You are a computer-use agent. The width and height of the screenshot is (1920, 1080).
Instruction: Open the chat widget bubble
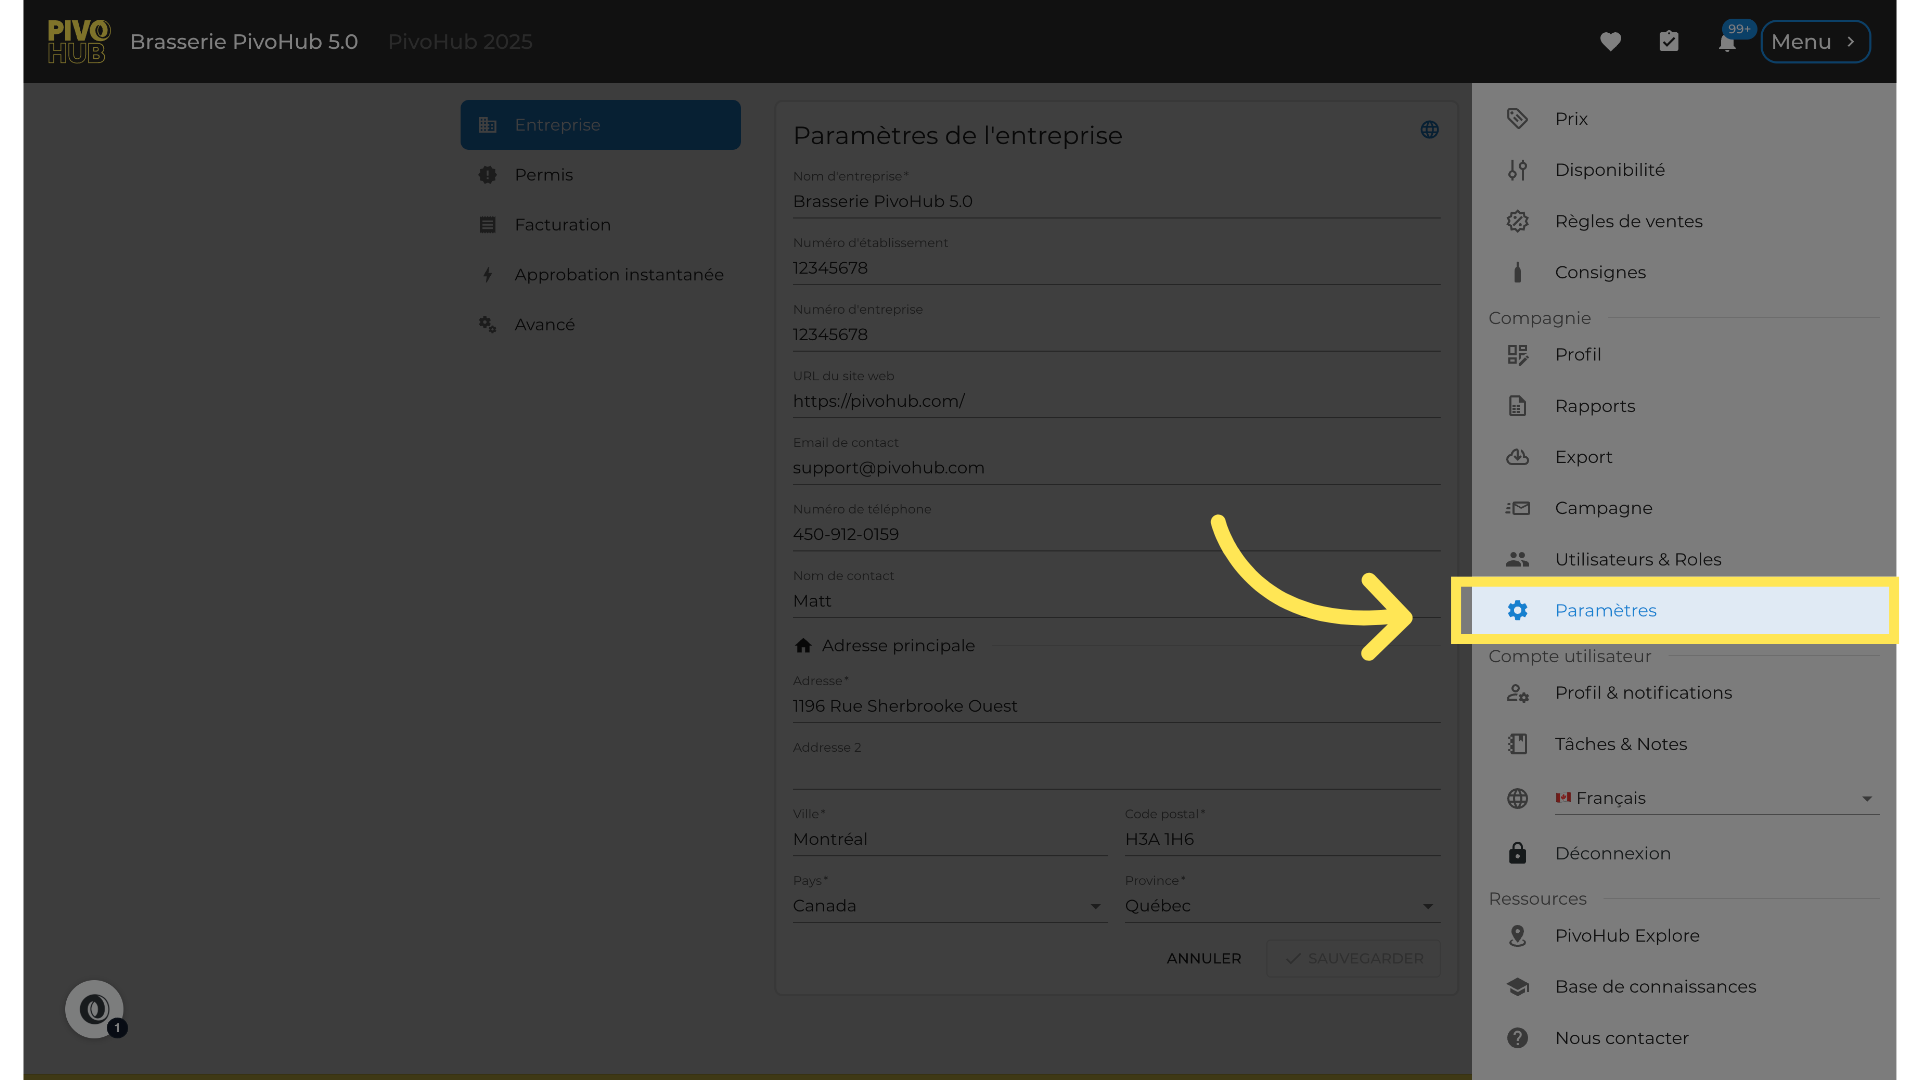(x=95, y=1009)
